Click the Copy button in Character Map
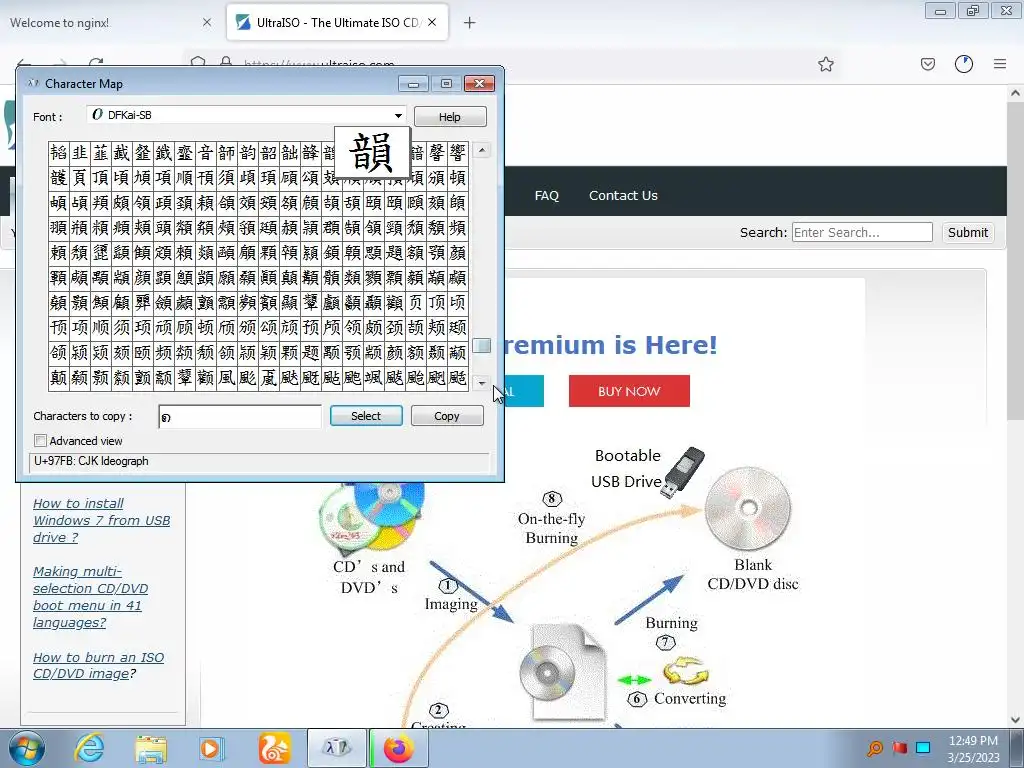Image resolution: width=1024 pixels, height=768 pixels. 447,416
